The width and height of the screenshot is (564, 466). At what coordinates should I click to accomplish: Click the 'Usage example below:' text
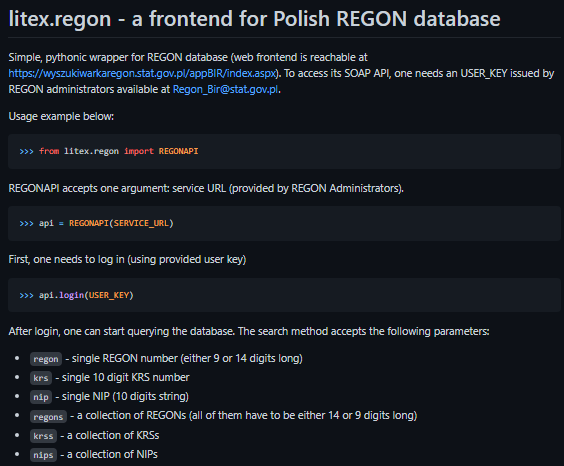click(x=61, y=116)
